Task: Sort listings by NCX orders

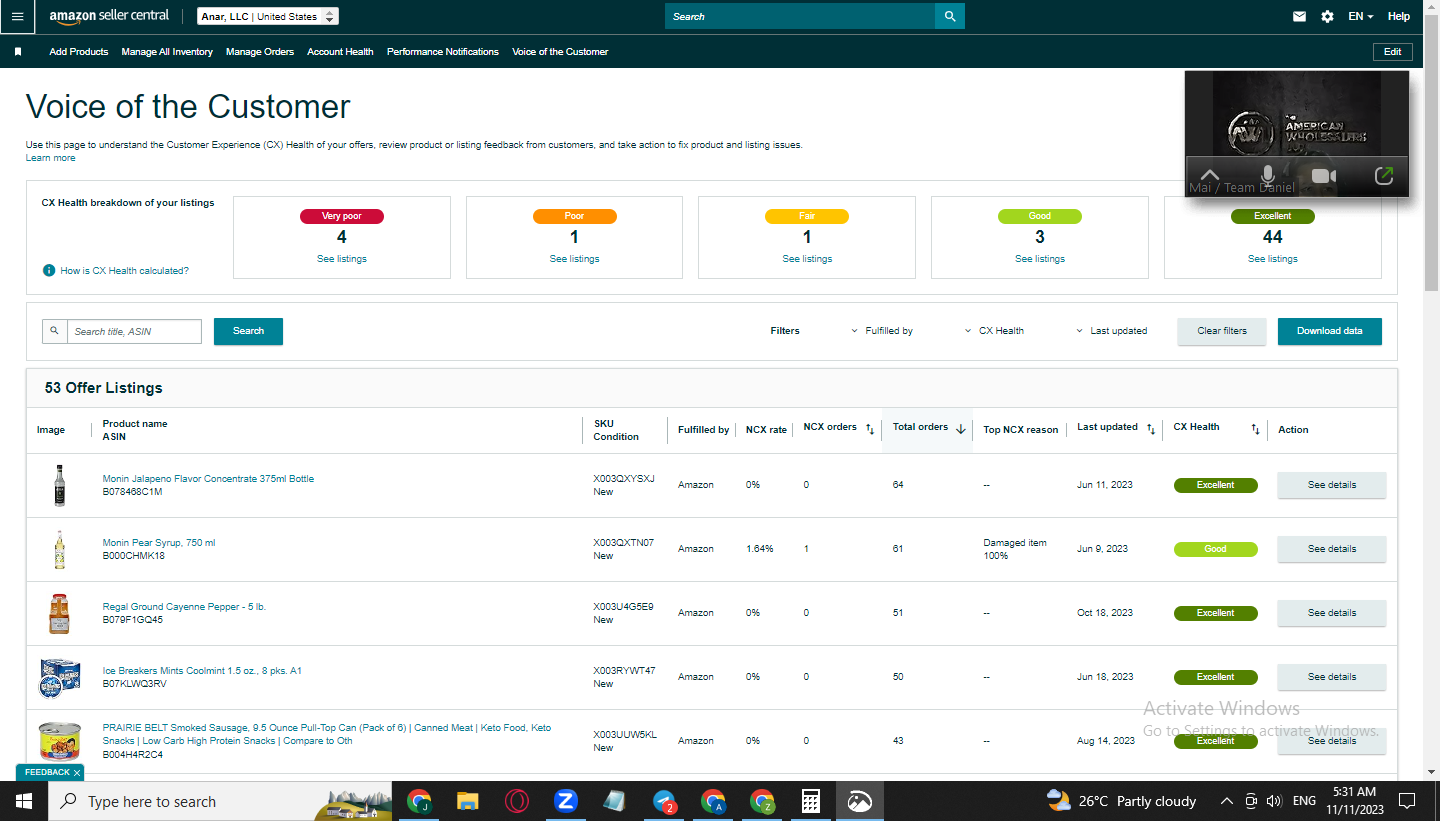Action: click(x=870, y=429)
